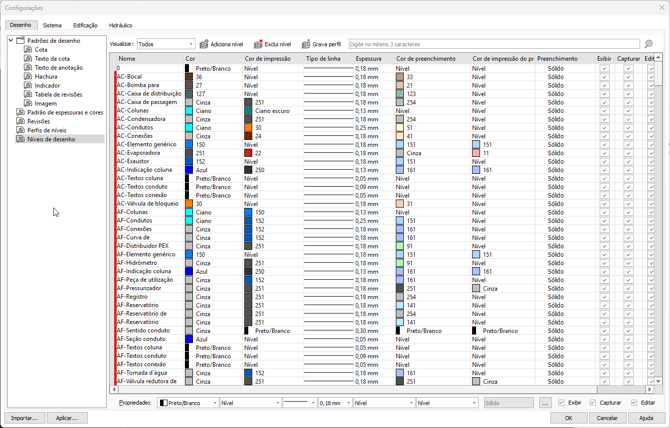Click the Aplicar button

[x=67, y=418]
